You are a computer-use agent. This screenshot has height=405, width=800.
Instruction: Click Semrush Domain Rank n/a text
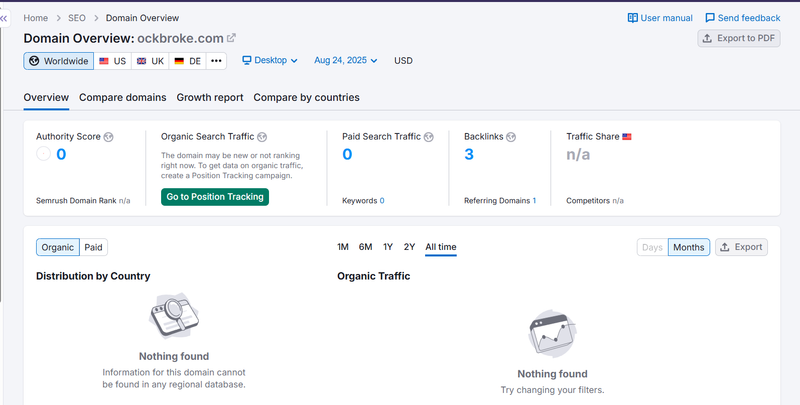pos(83,201)
